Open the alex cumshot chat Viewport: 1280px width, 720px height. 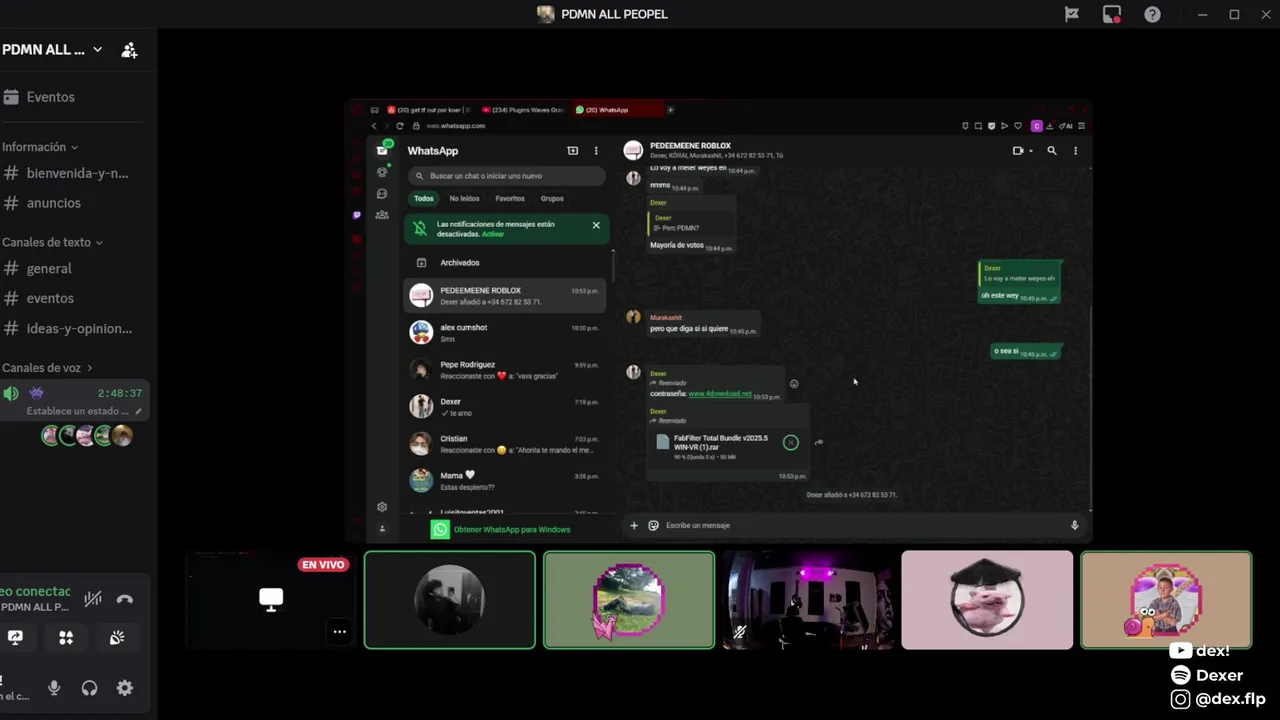[x=506, y=332]
